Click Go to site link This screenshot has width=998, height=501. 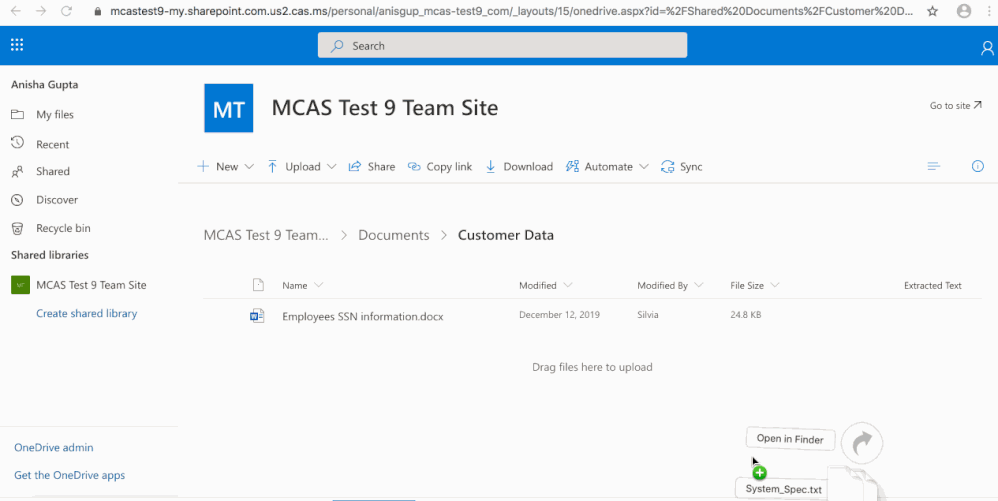coord(955,106)
